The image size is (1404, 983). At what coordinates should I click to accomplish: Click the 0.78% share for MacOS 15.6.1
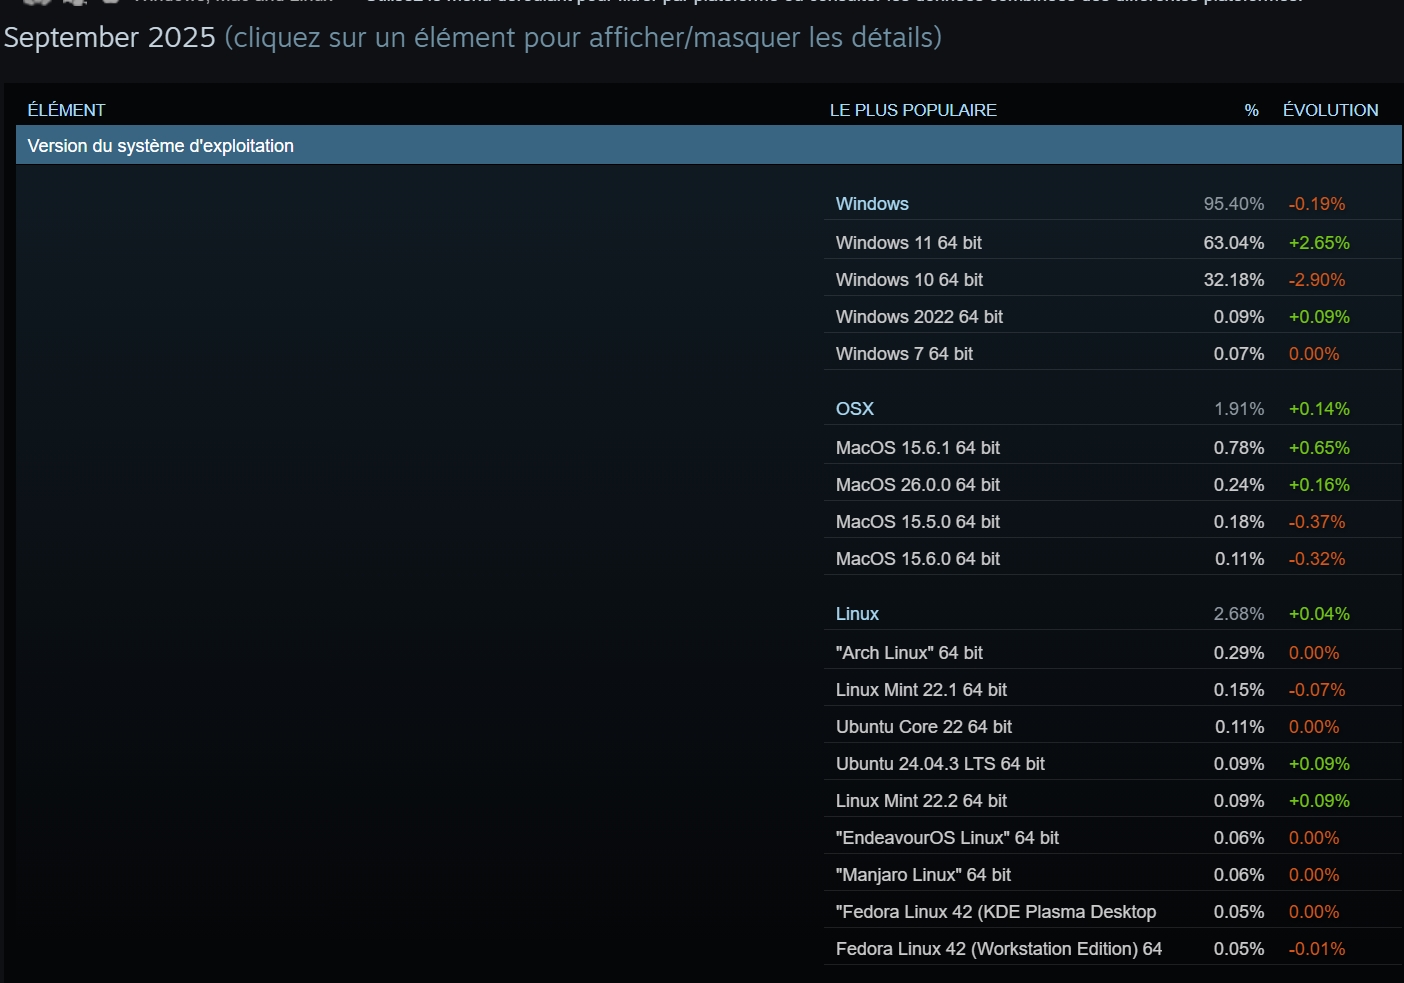coord(1239,448)
